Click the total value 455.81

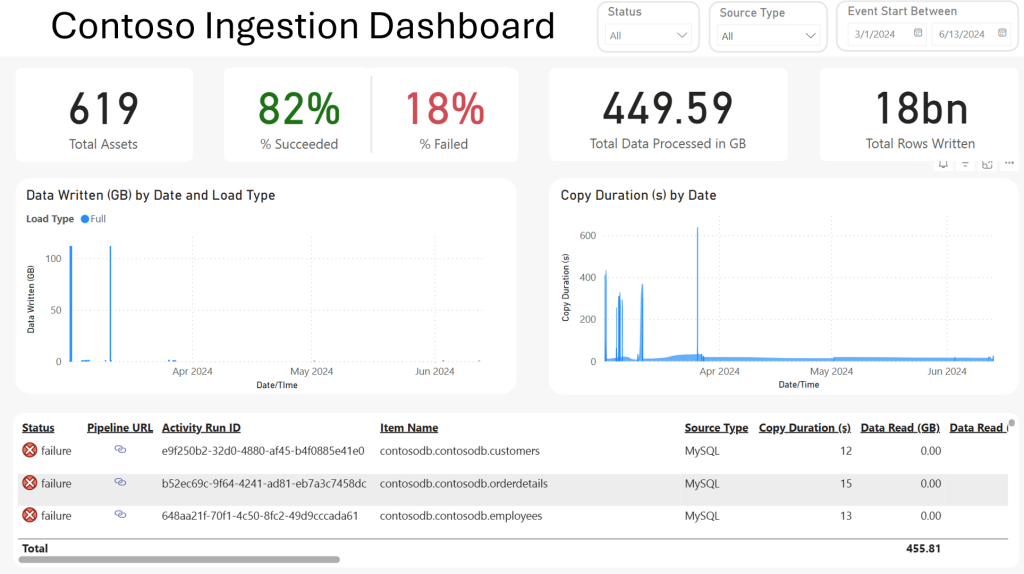(x=923, y=549)
